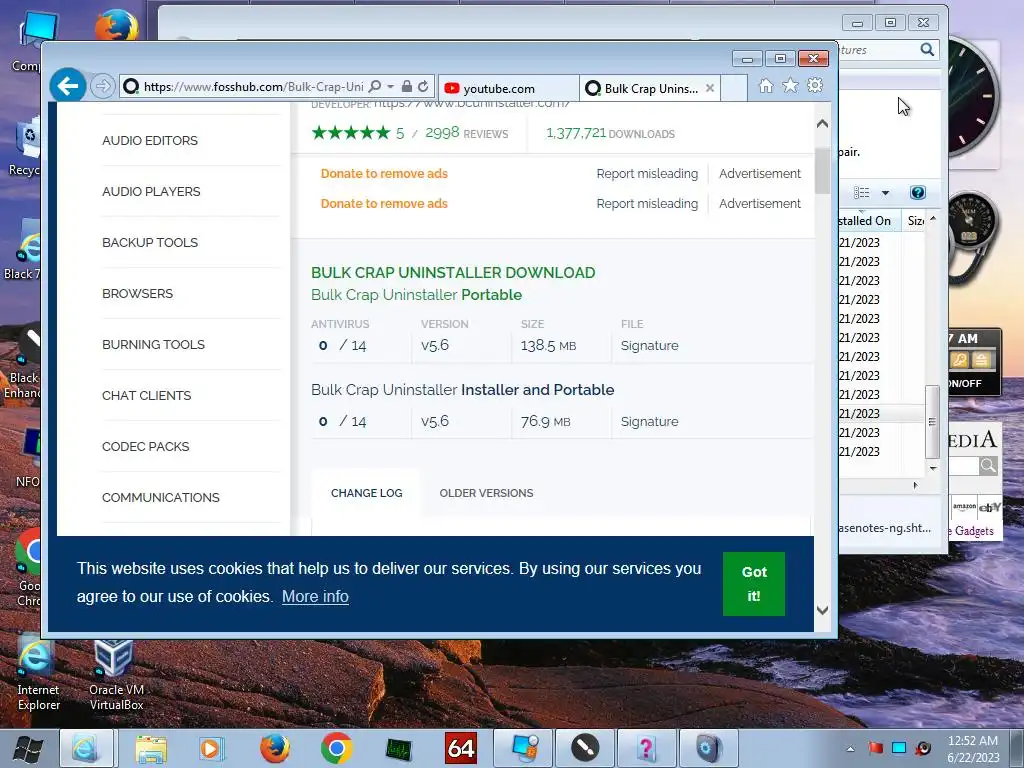This screenshot has height=768, width=1024.
Task: Click the 76.9 MB size value
Action: [545, 421]
